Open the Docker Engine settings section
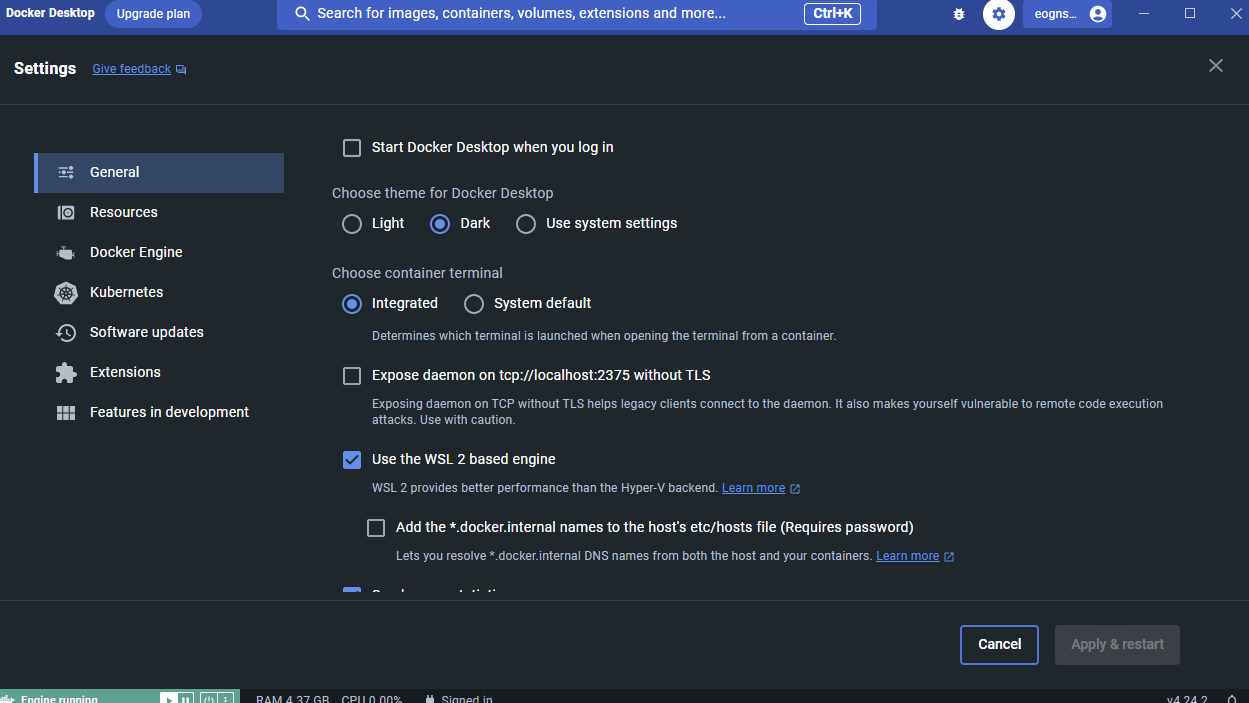Image resolution: width=1249 pixels, height=703 pixels. pyautogui.click(x=159, y=252)
